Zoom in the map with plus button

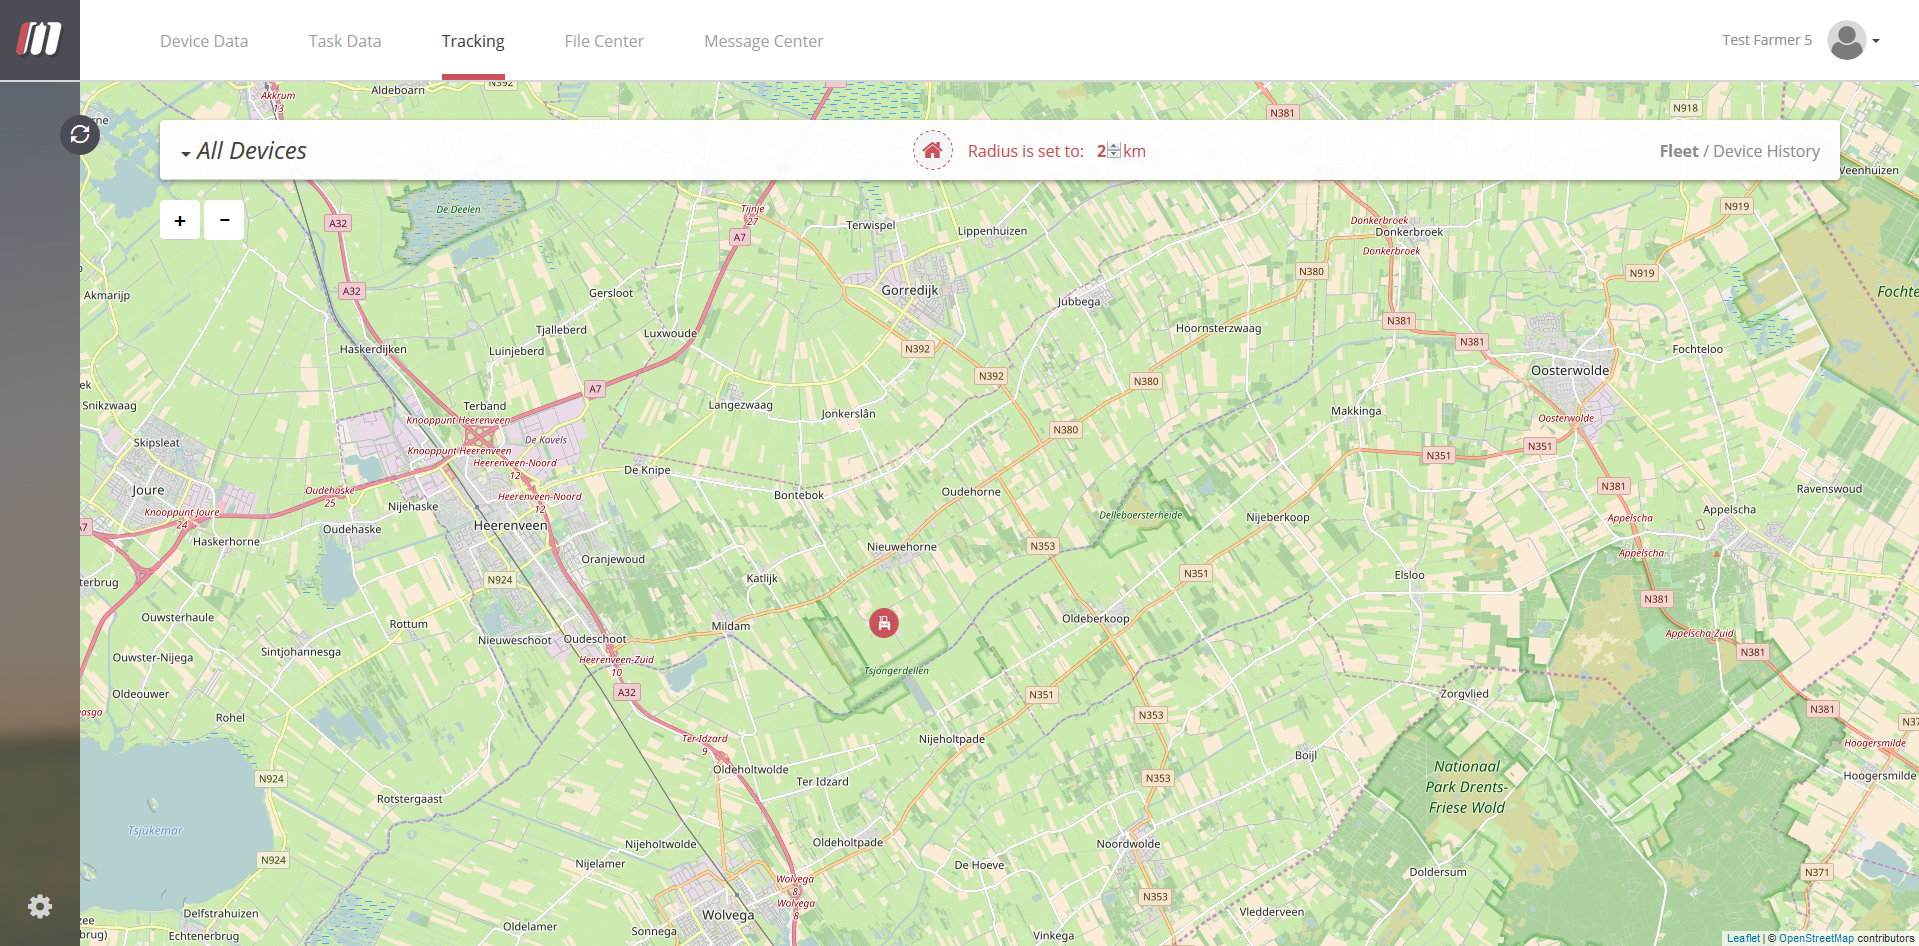pos(180,220)
